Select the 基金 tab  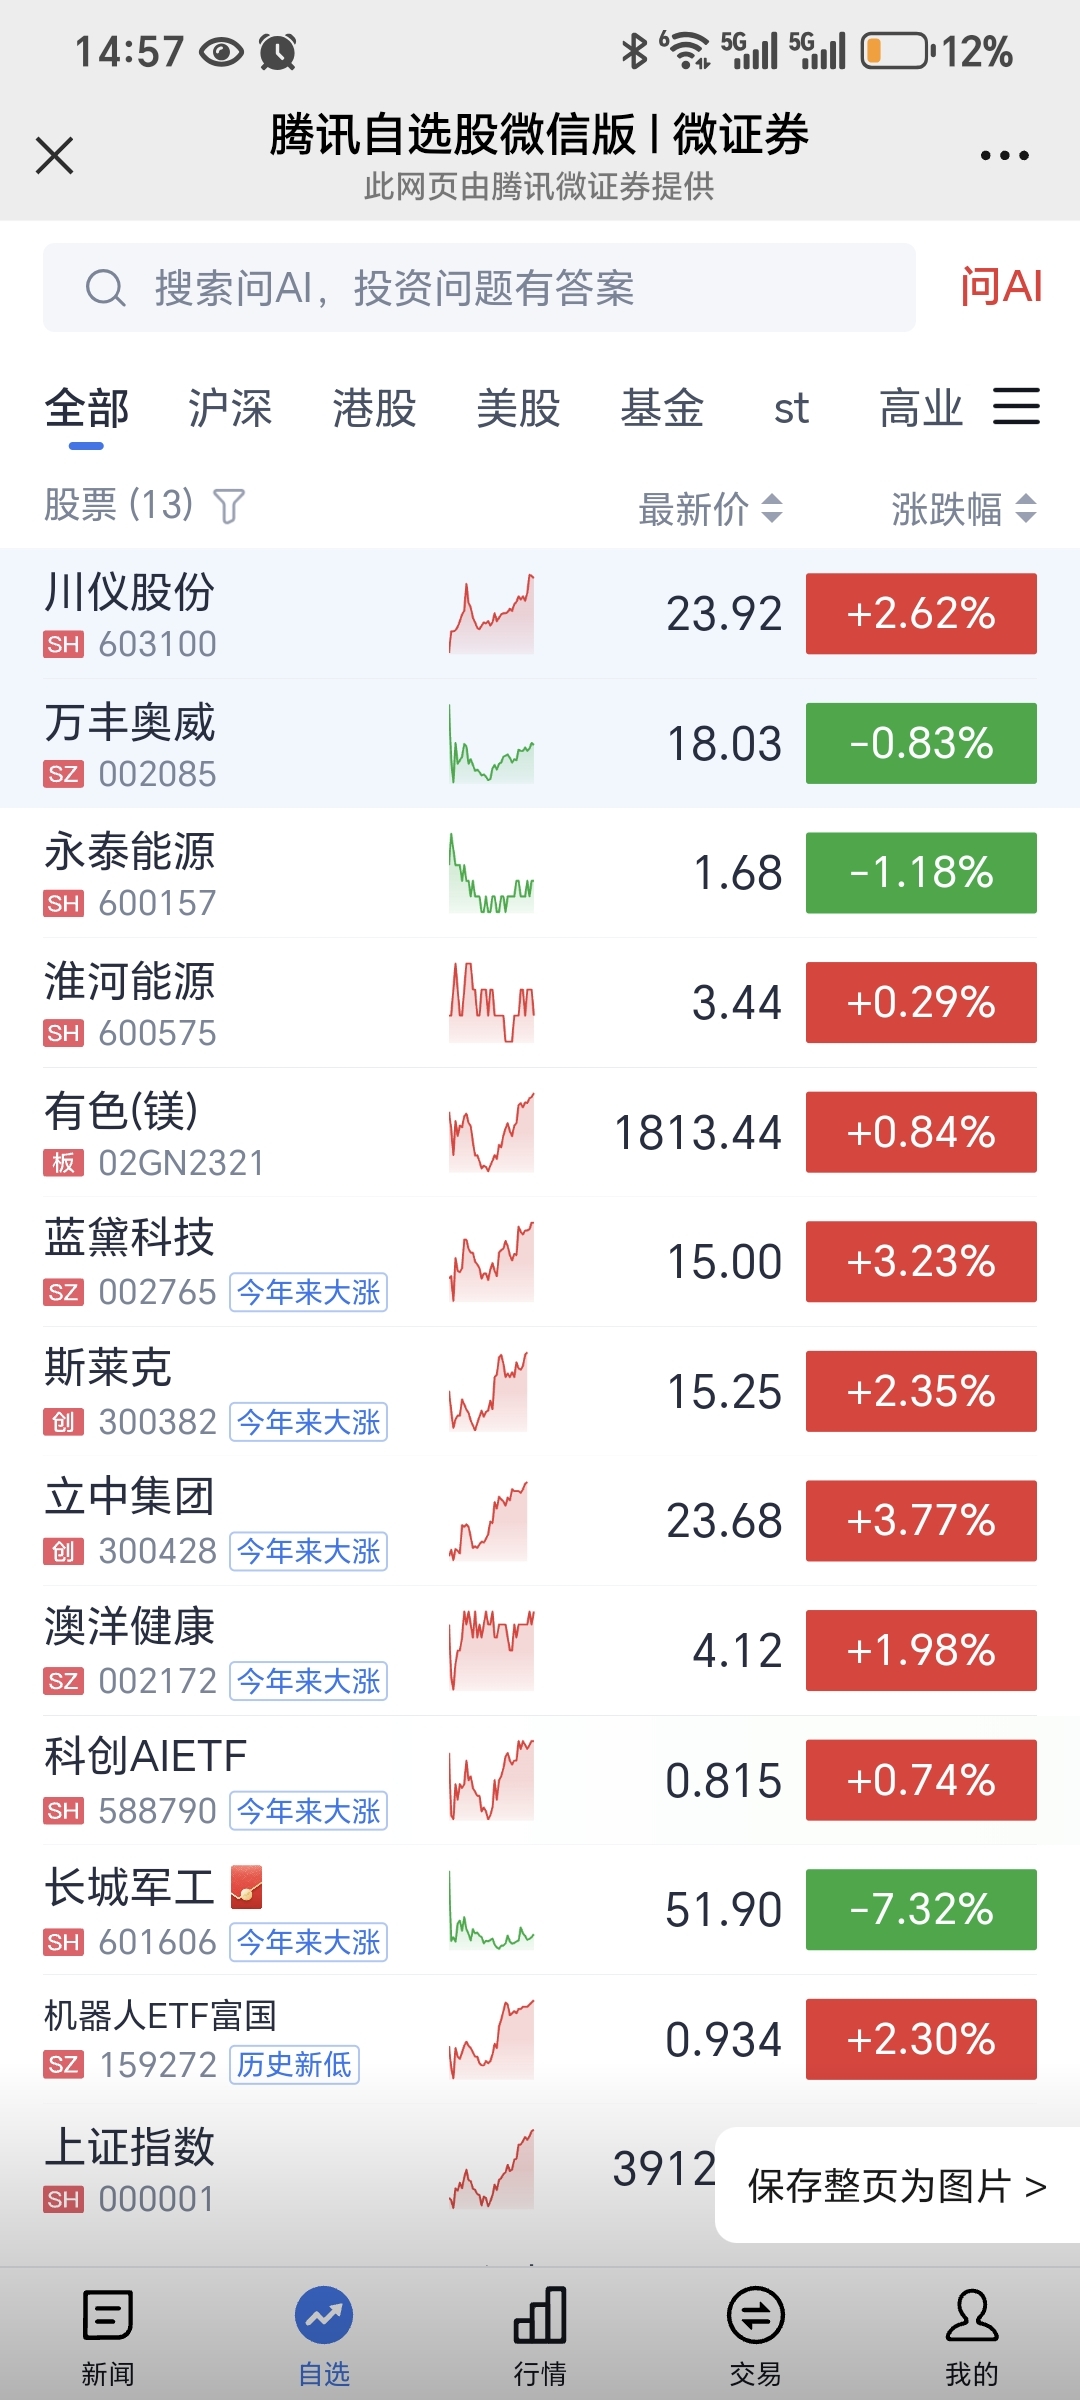662,409
